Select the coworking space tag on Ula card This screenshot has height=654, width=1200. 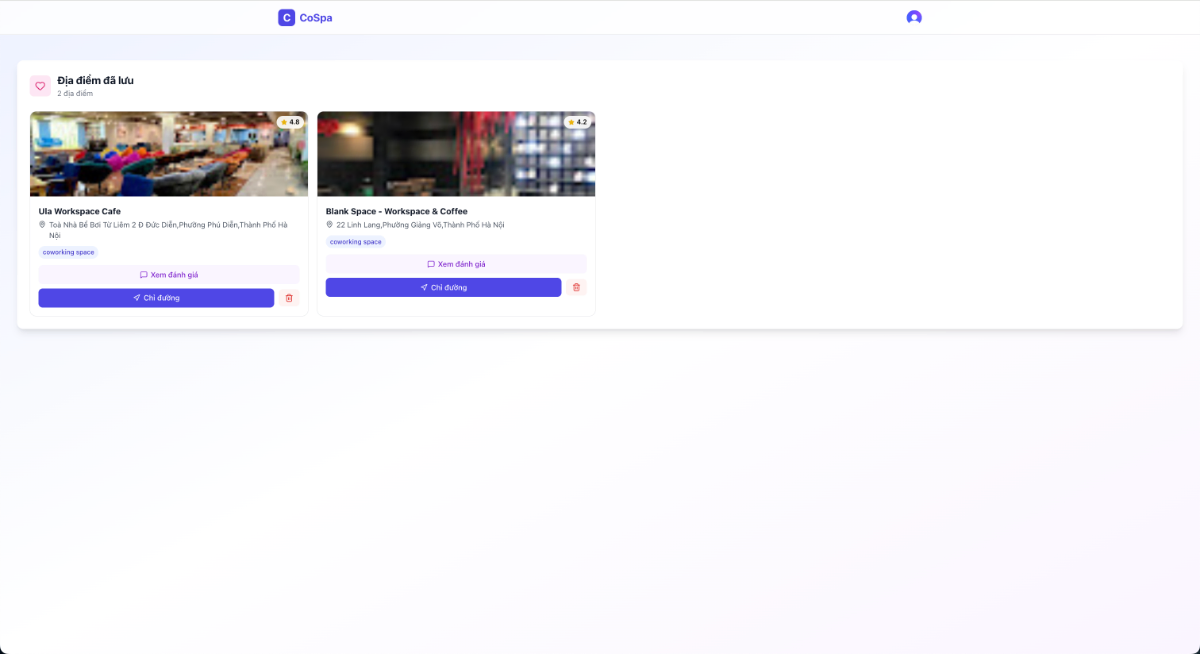point(67,252)
